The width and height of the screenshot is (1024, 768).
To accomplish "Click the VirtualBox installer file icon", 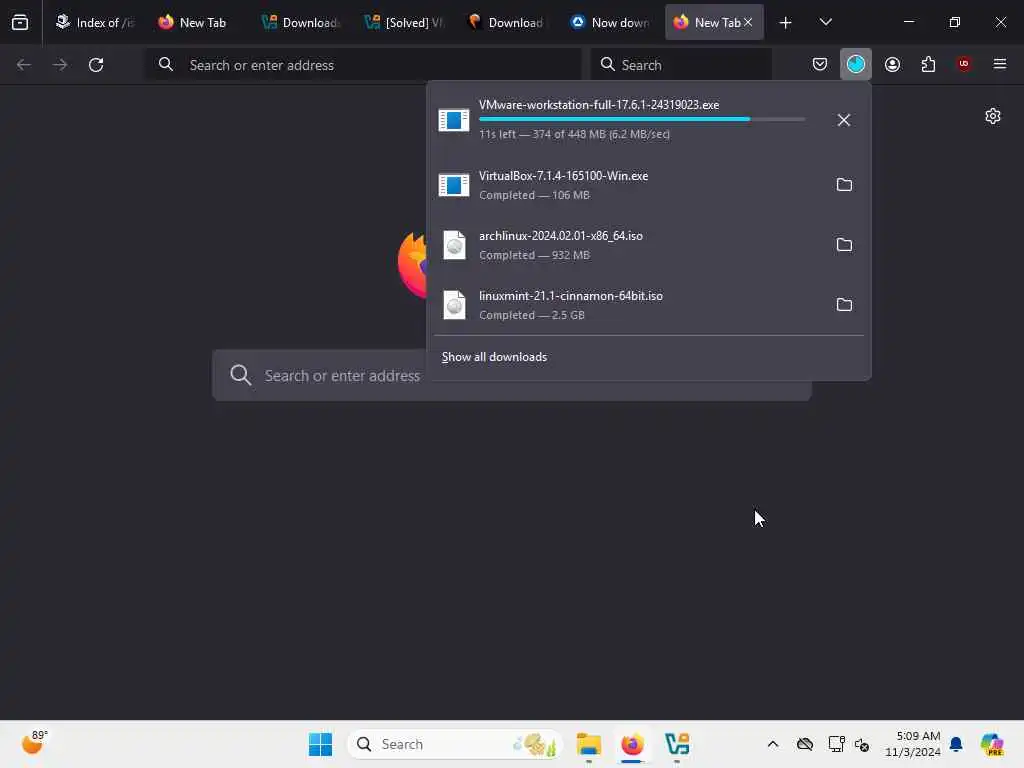I will point(454,185).
